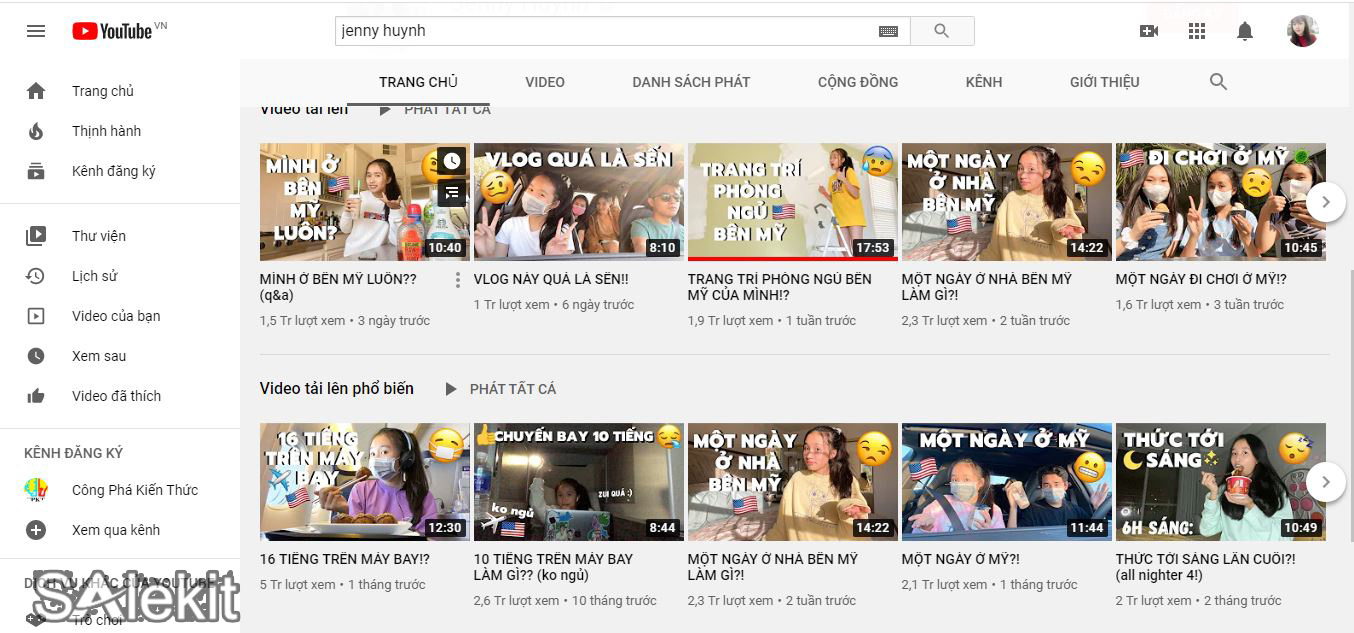Switch to the DANH SÁCH PHÁT tab
Image resolution: width=1354 pixels, height=633 pixels.
(x=691, y=82)
